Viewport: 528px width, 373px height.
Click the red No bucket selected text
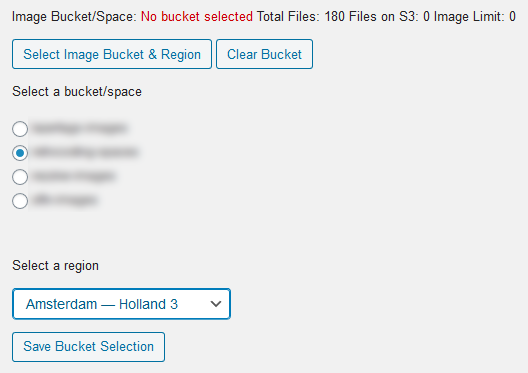[x=197, y=16]
